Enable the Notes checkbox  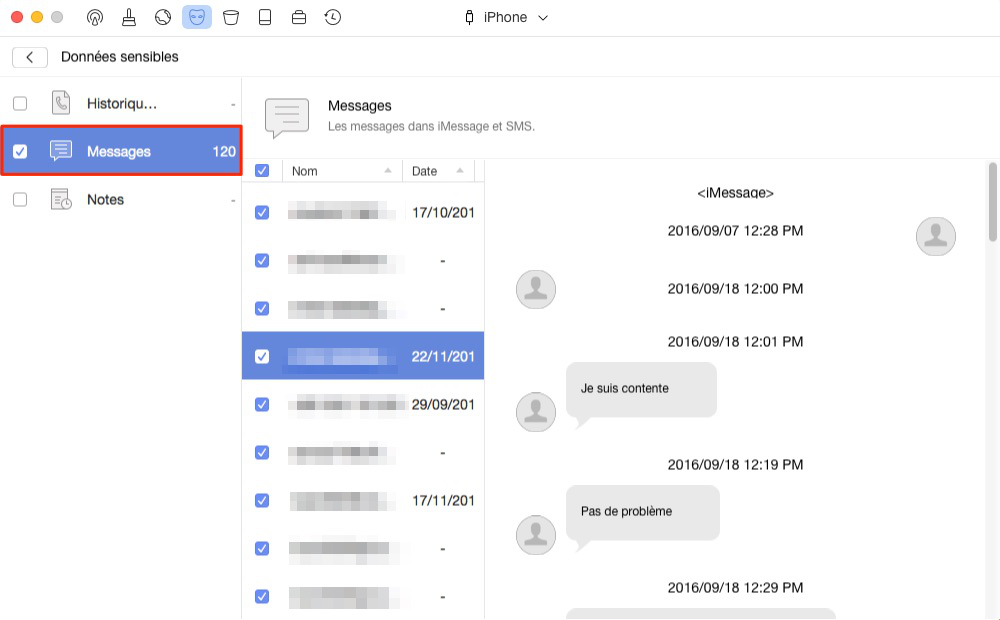pyautogui.click(x=20, y=199)
